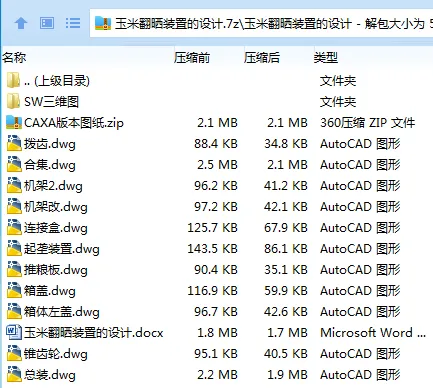
Task: Click the 起垄装置.dwg file icon
Action: pos(14,248)
